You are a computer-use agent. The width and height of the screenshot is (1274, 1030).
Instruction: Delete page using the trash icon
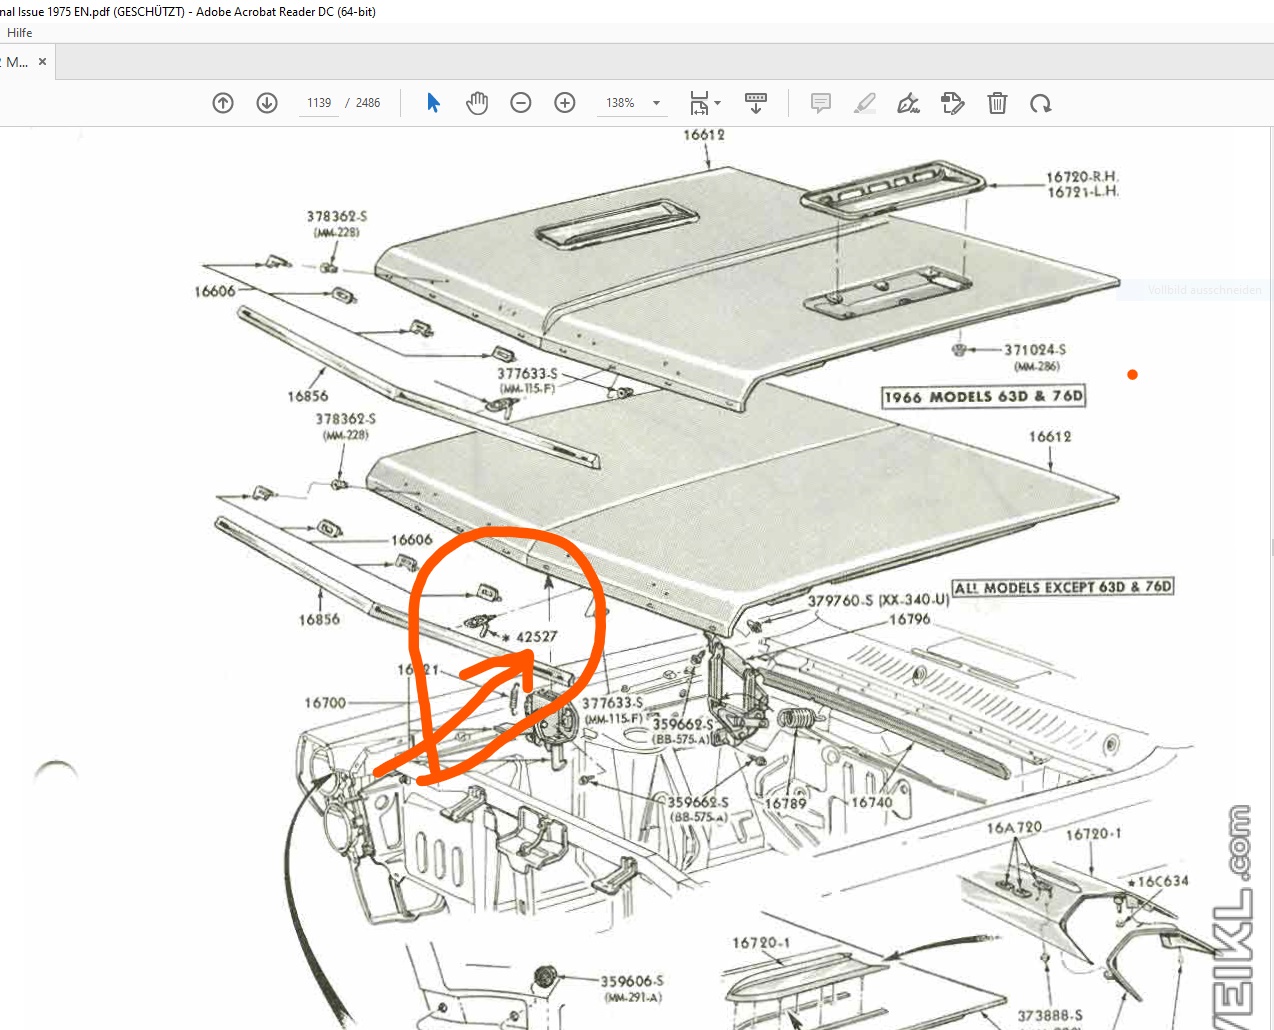pyautogui.click(x=997, y=103)
